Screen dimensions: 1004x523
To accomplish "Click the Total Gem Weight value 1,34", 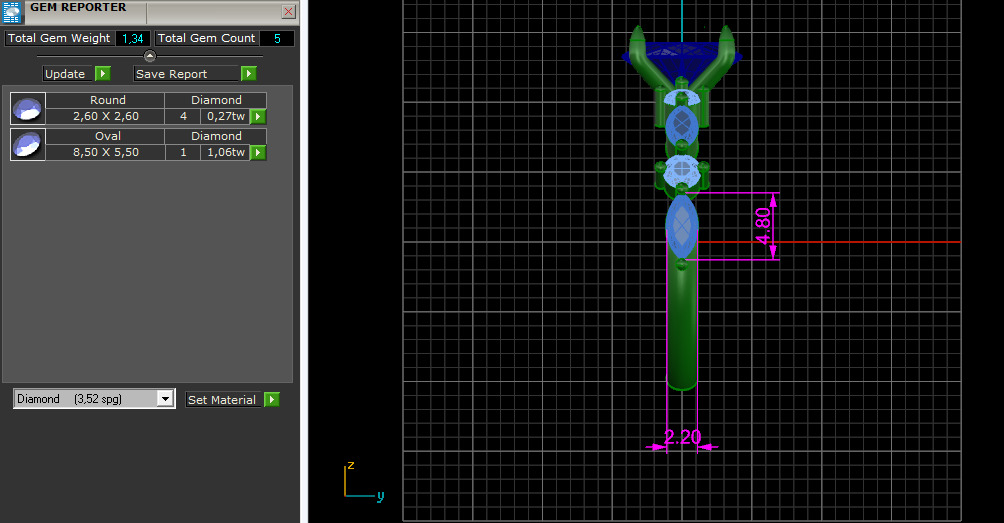I will click(133, 38).
